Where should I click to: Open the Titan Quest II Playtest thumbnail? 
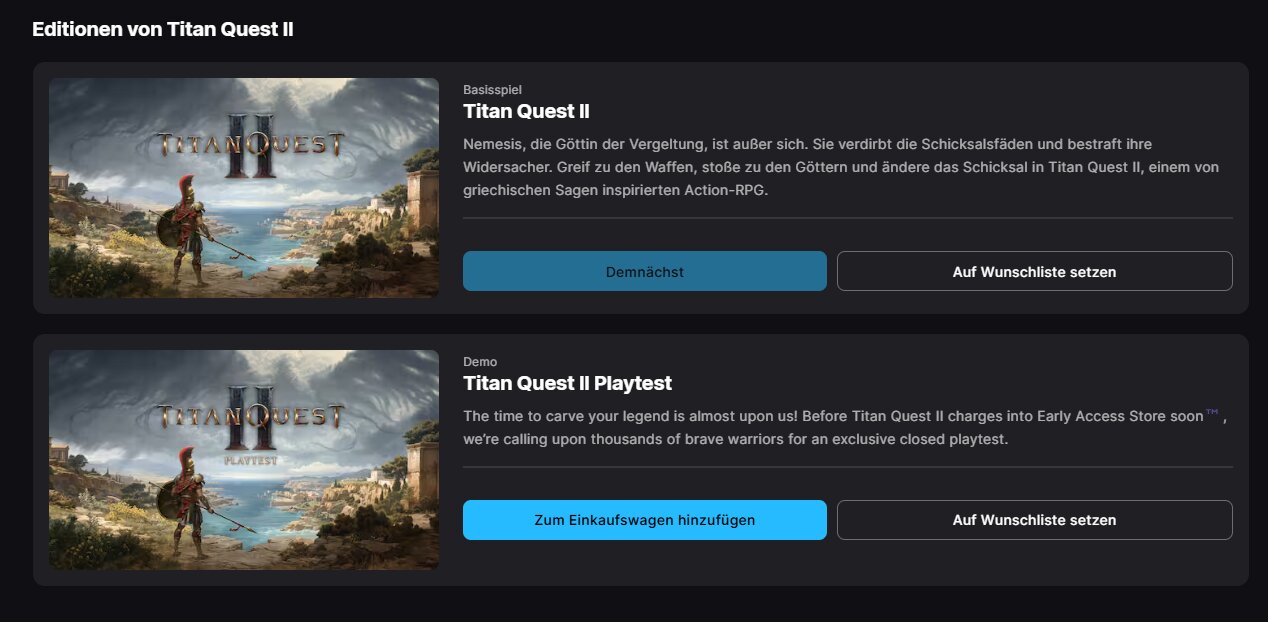(244, 460)
